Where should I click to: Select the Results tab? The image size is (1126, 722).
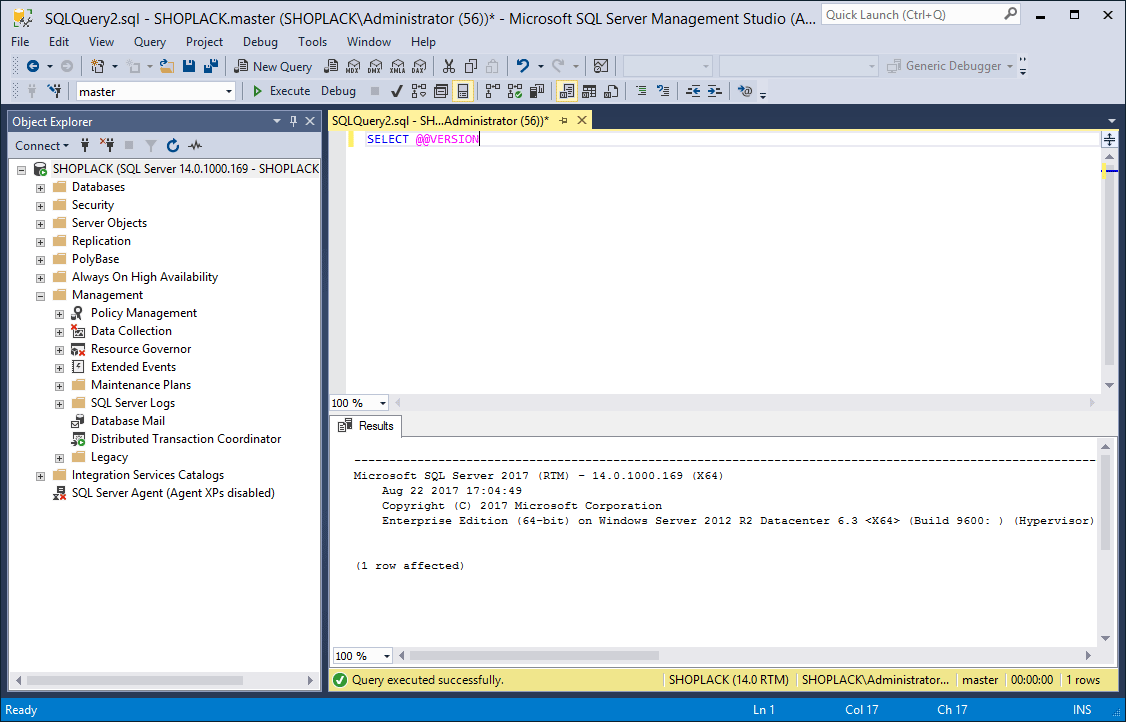click(x=366, y=426)
